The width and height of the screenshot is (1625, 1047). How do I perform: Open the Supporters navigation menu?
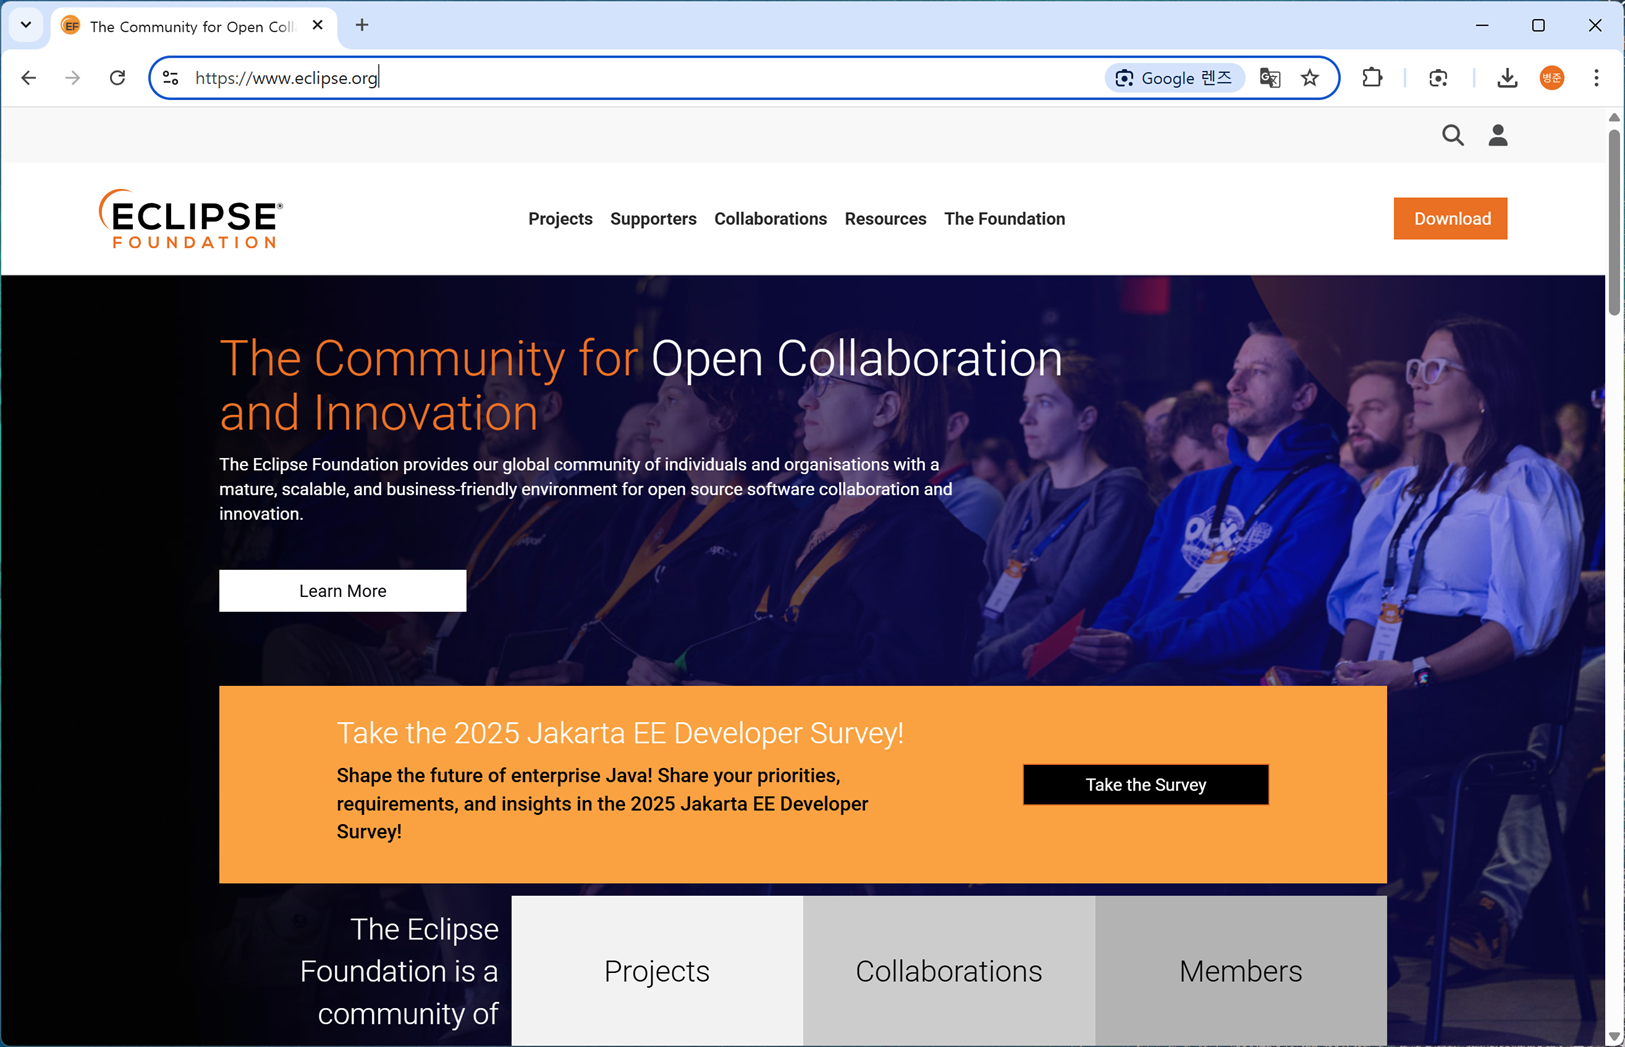653,219
